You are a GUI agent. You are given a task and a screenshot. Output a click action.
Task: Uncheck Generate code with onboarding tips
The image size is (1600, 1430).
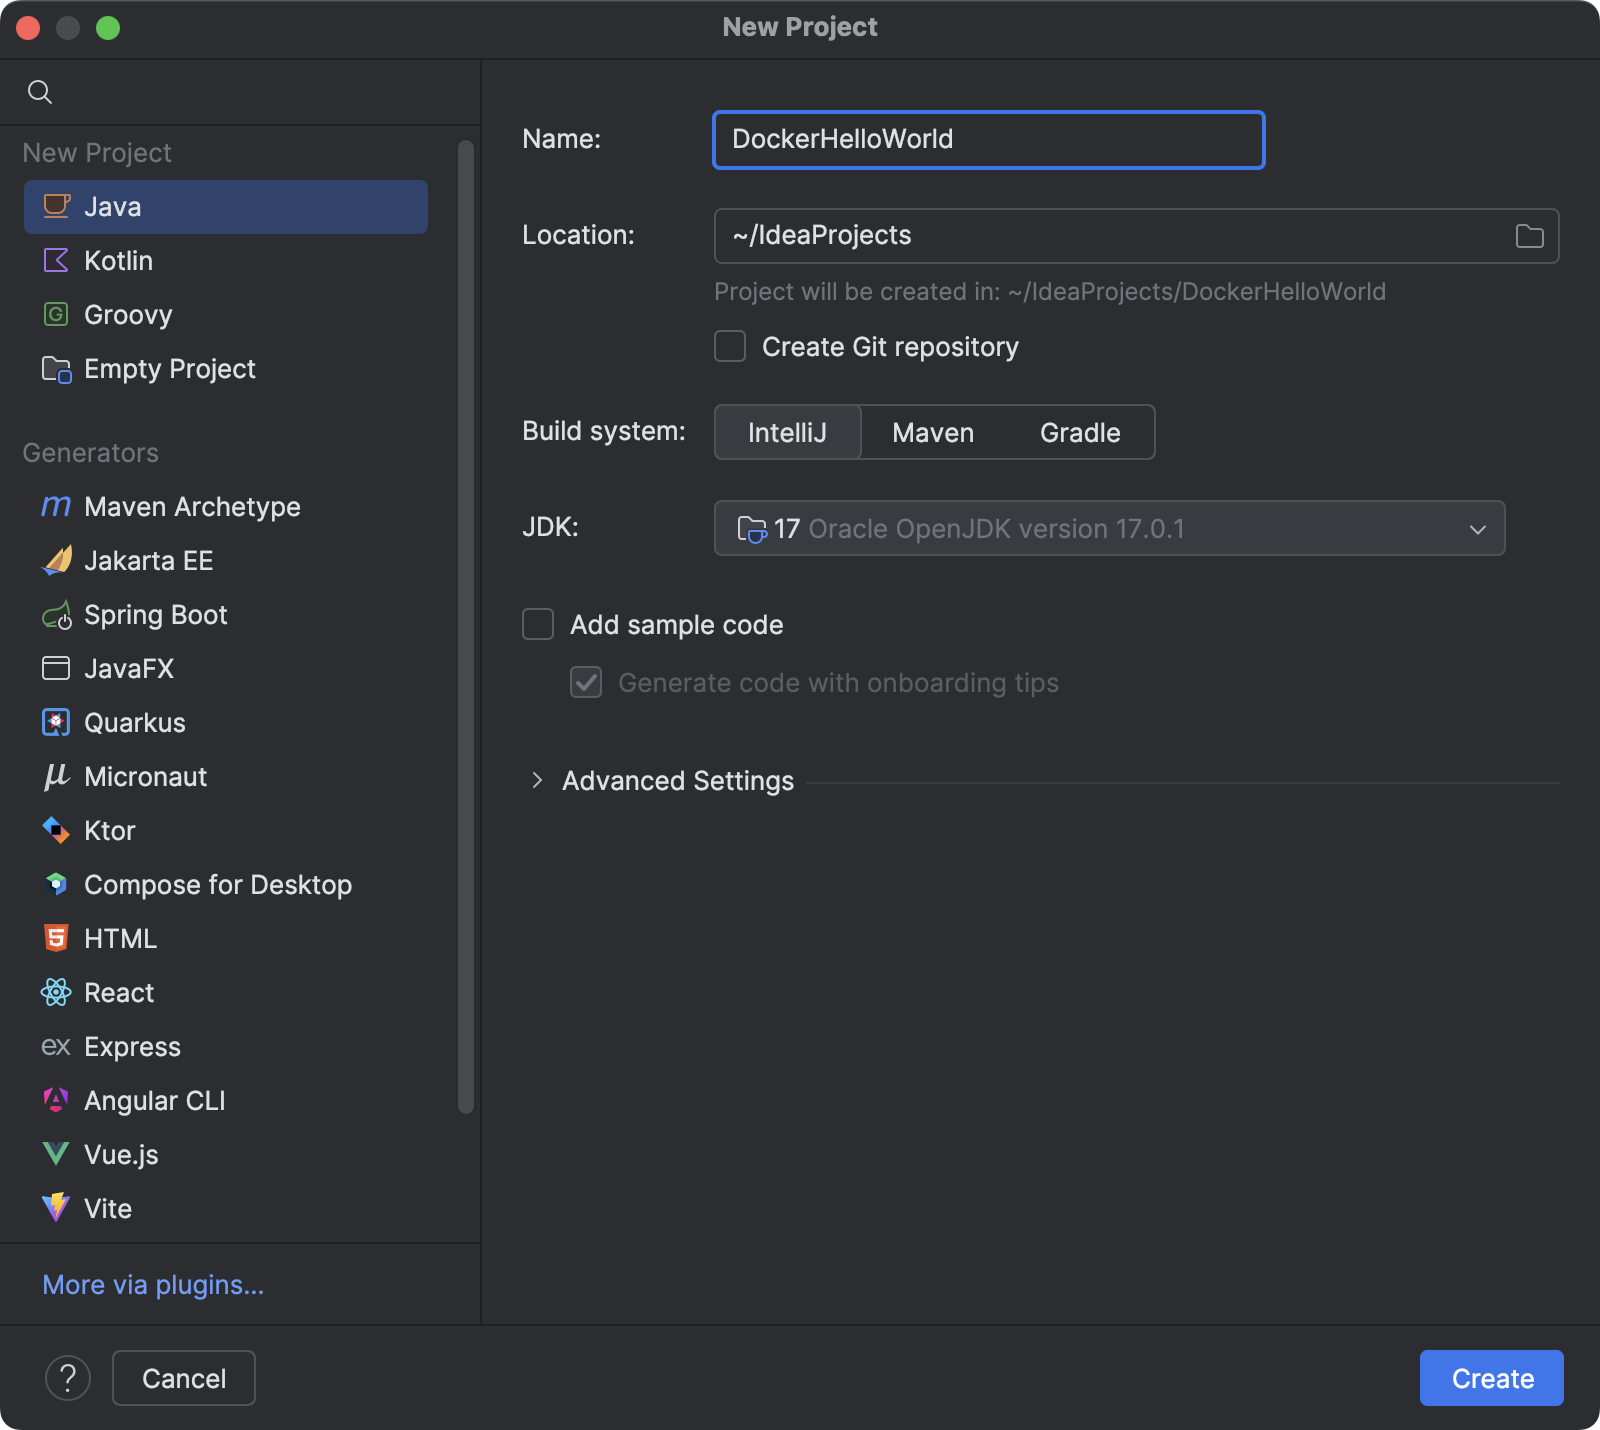tap(585, 683)
